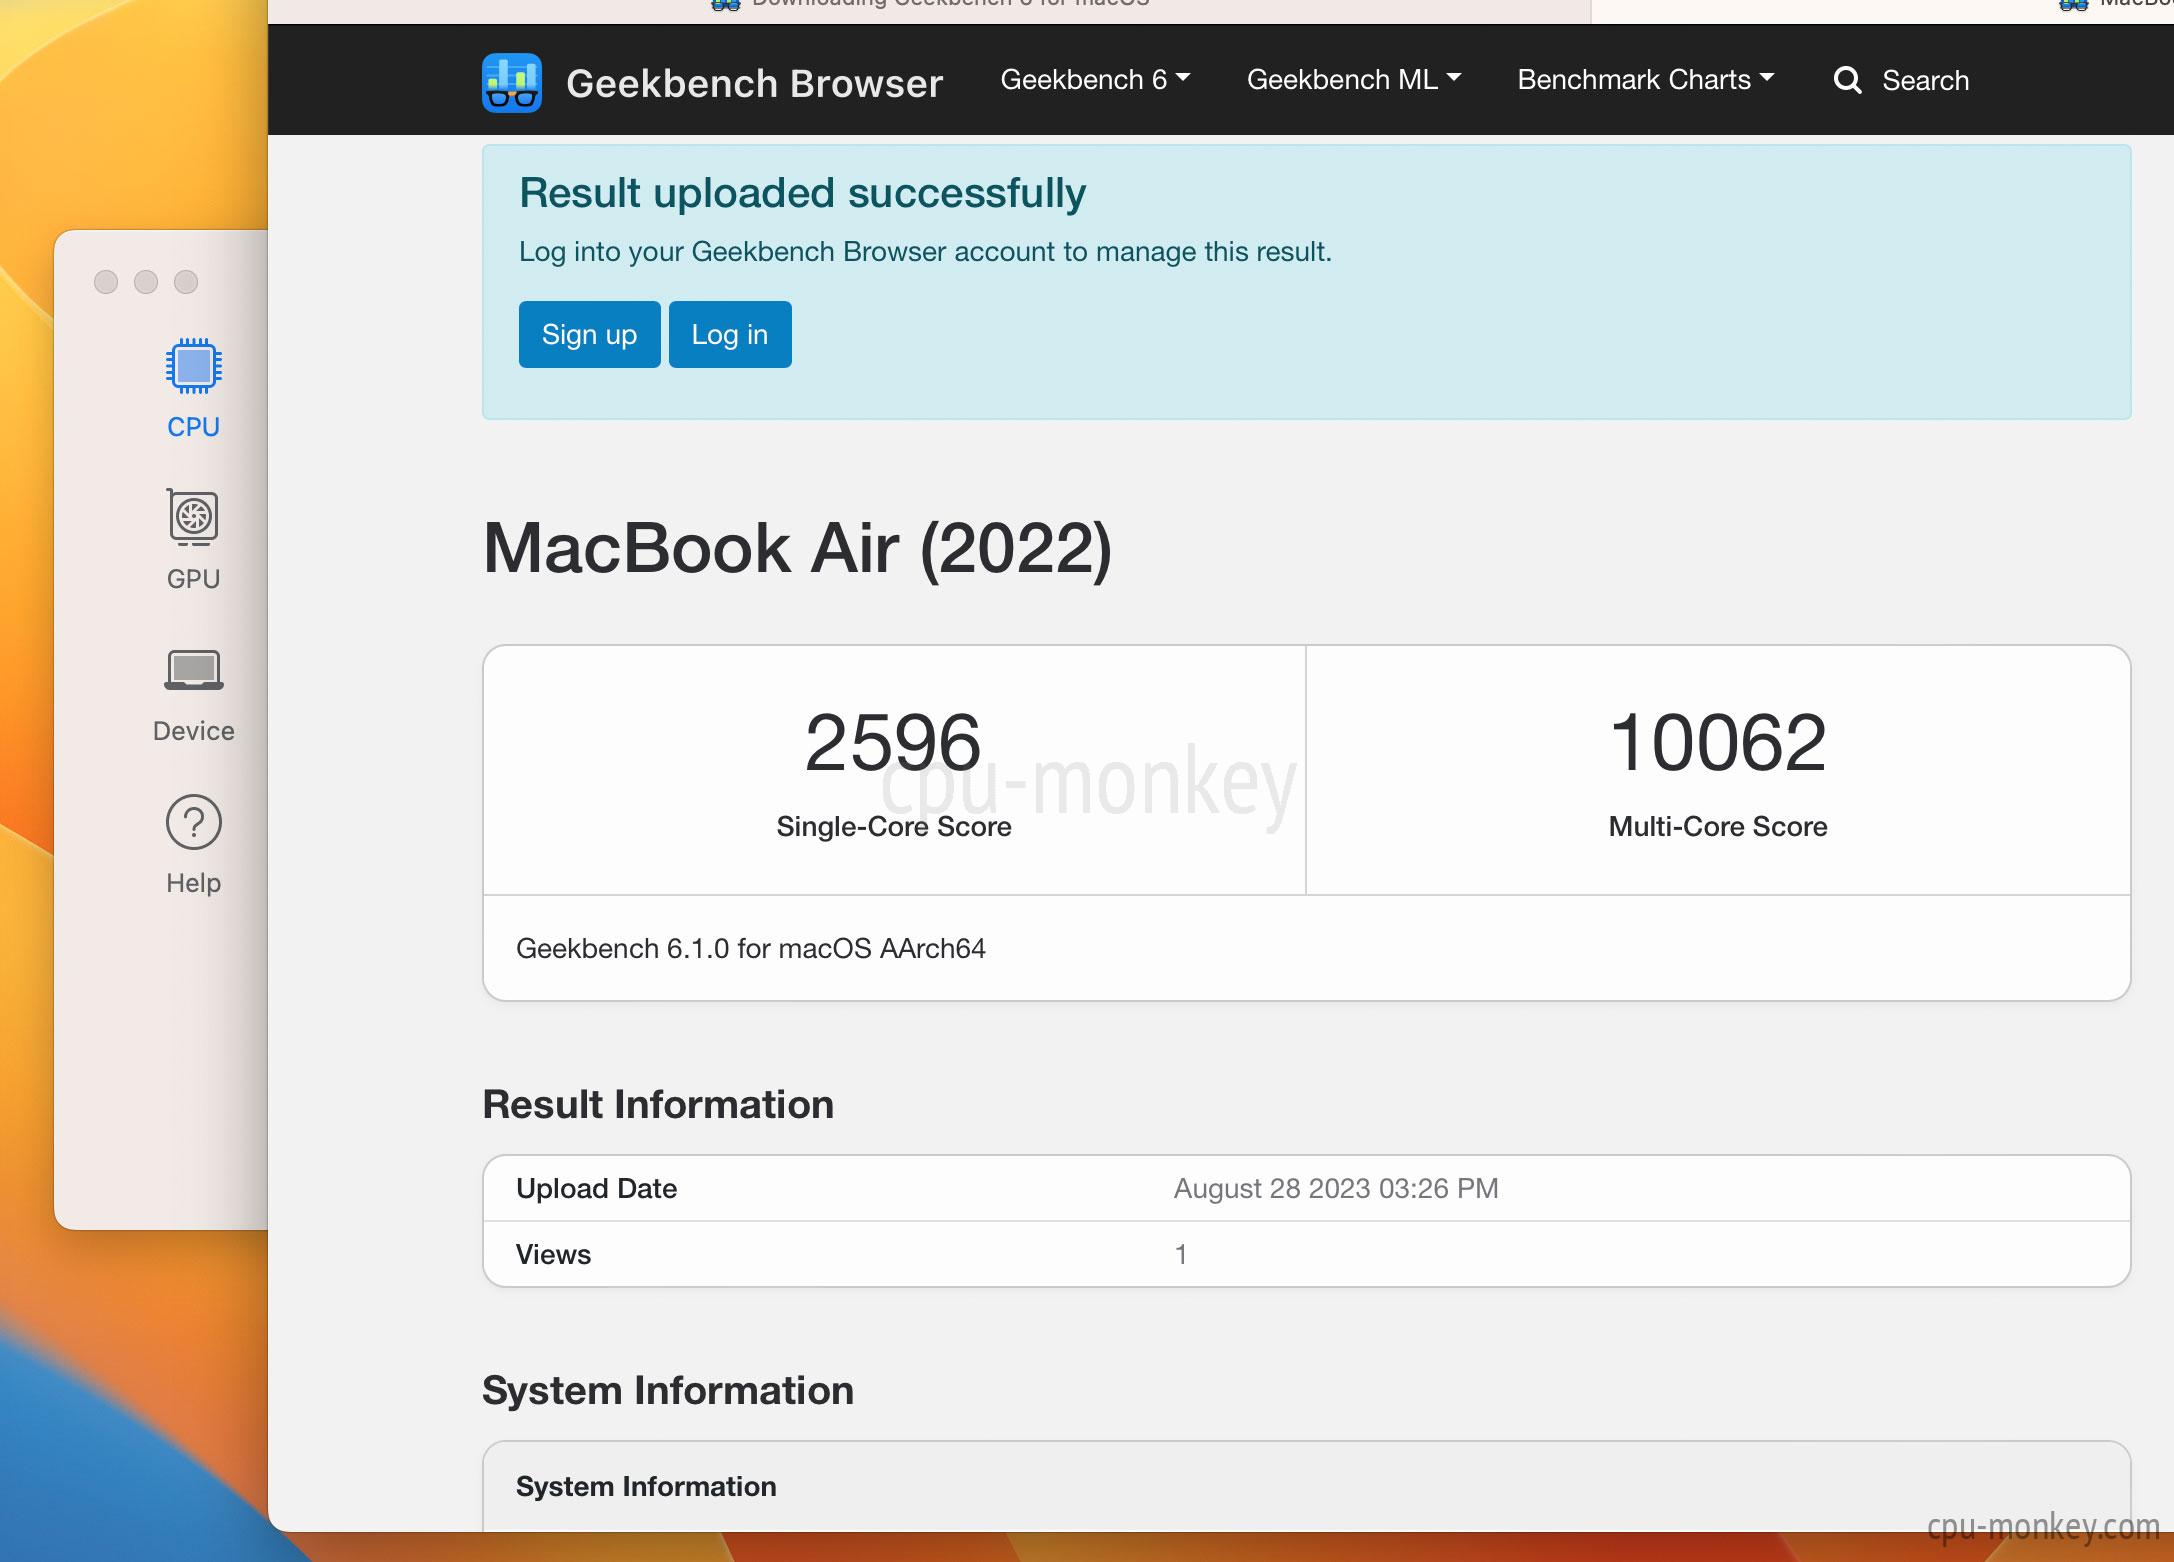Go to Geekbench Browser home link

pyautogui.click(x=754, y=83)
